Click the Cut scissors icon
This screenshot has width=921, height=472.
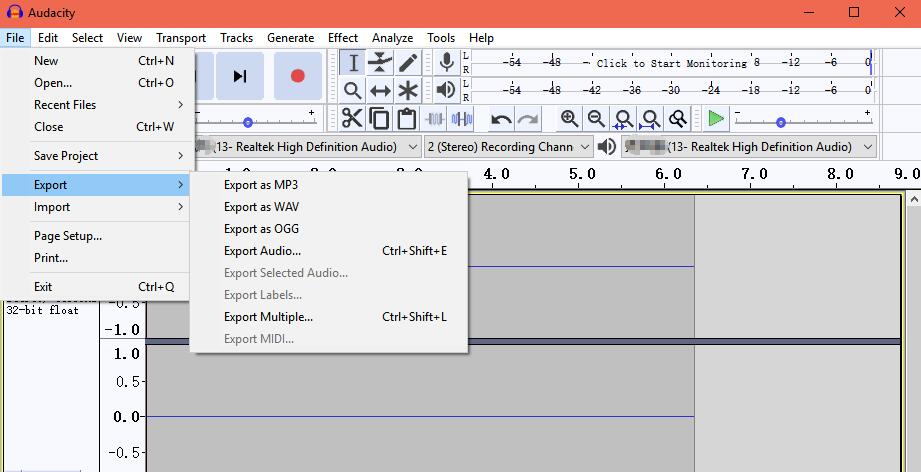pyautogui.click(x=352, y=119)
